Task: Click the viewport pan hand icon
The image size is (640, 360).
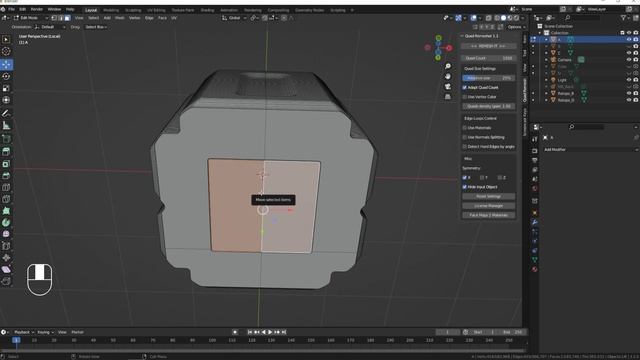Action: tap(448, 76)
